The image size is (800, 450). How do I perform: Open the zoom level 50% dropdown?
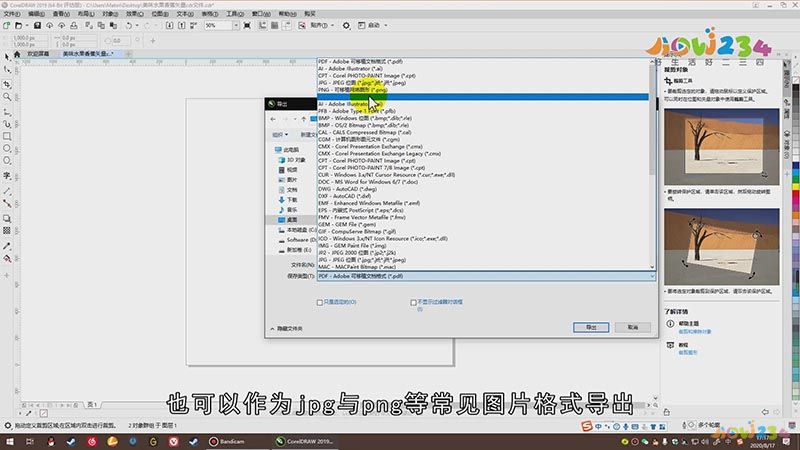(236, 25)
